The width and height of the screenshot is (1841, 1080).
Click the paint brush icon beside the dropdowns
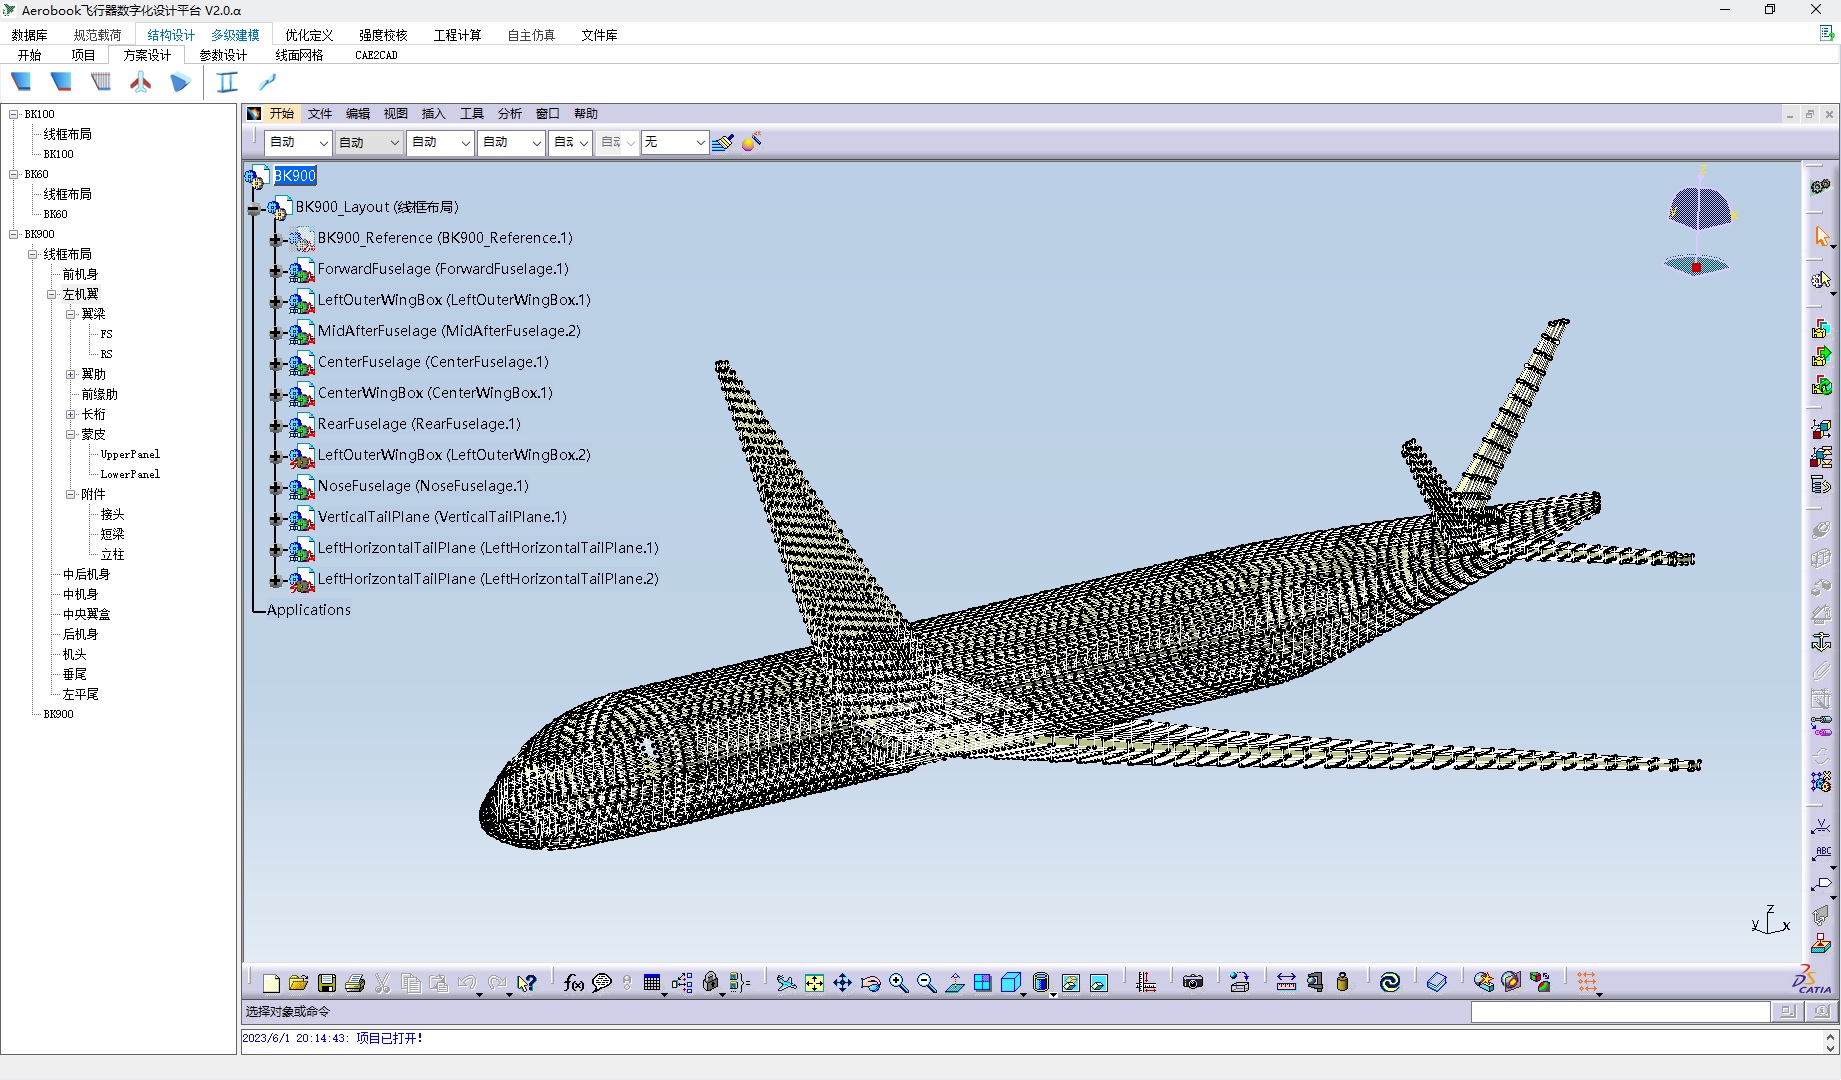tap(723, 142)
